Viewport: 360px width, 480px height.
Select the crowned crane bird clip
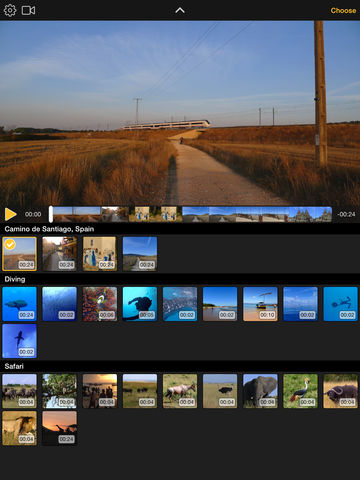click(x=300, y=391)
